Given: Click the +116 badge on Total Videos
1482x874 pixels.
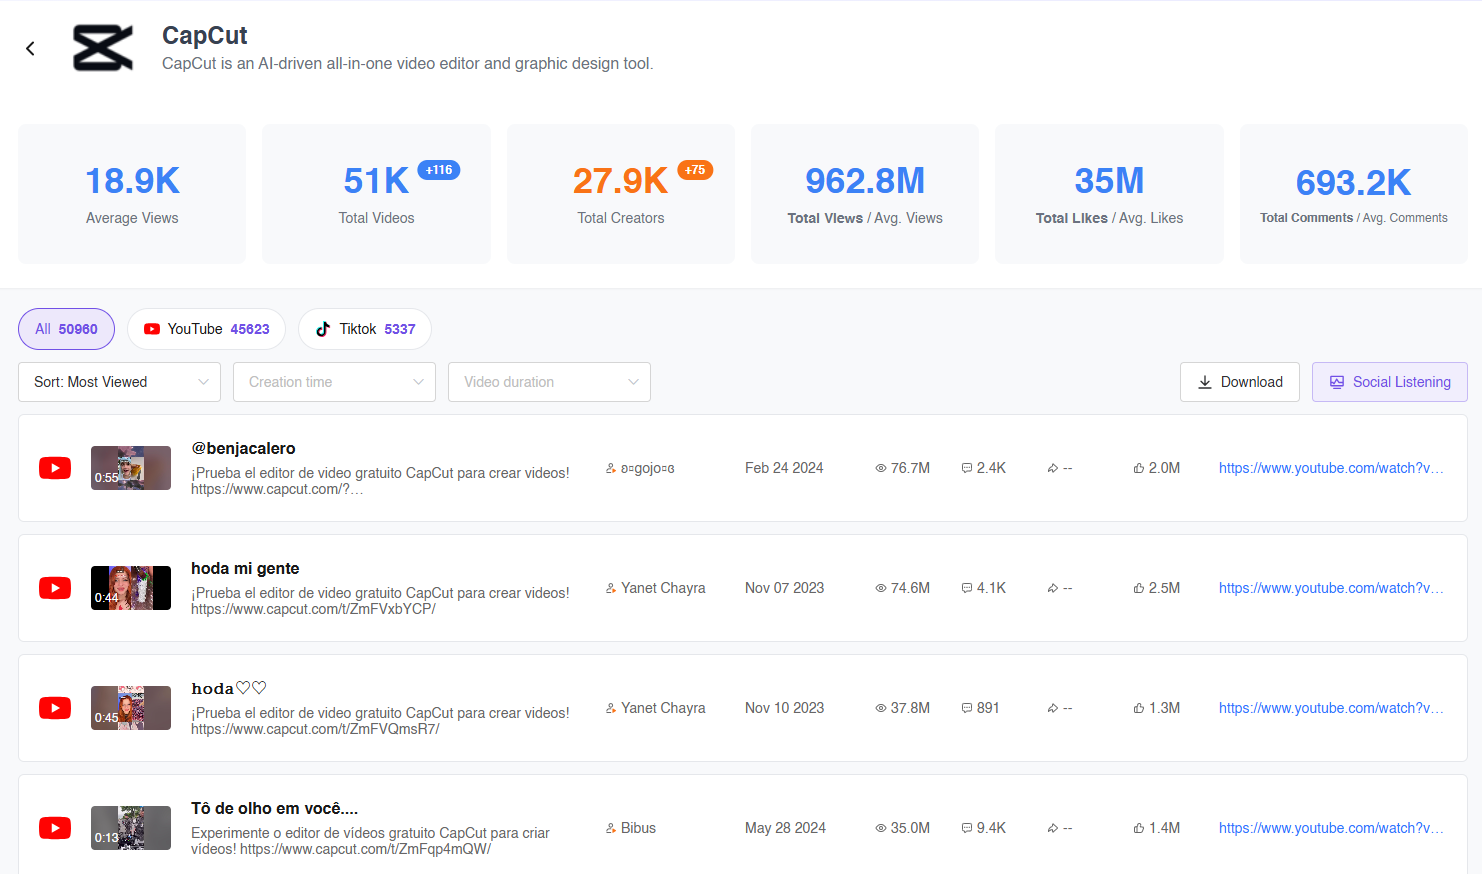Looking at the screenshot, I should tap(439, 170).
